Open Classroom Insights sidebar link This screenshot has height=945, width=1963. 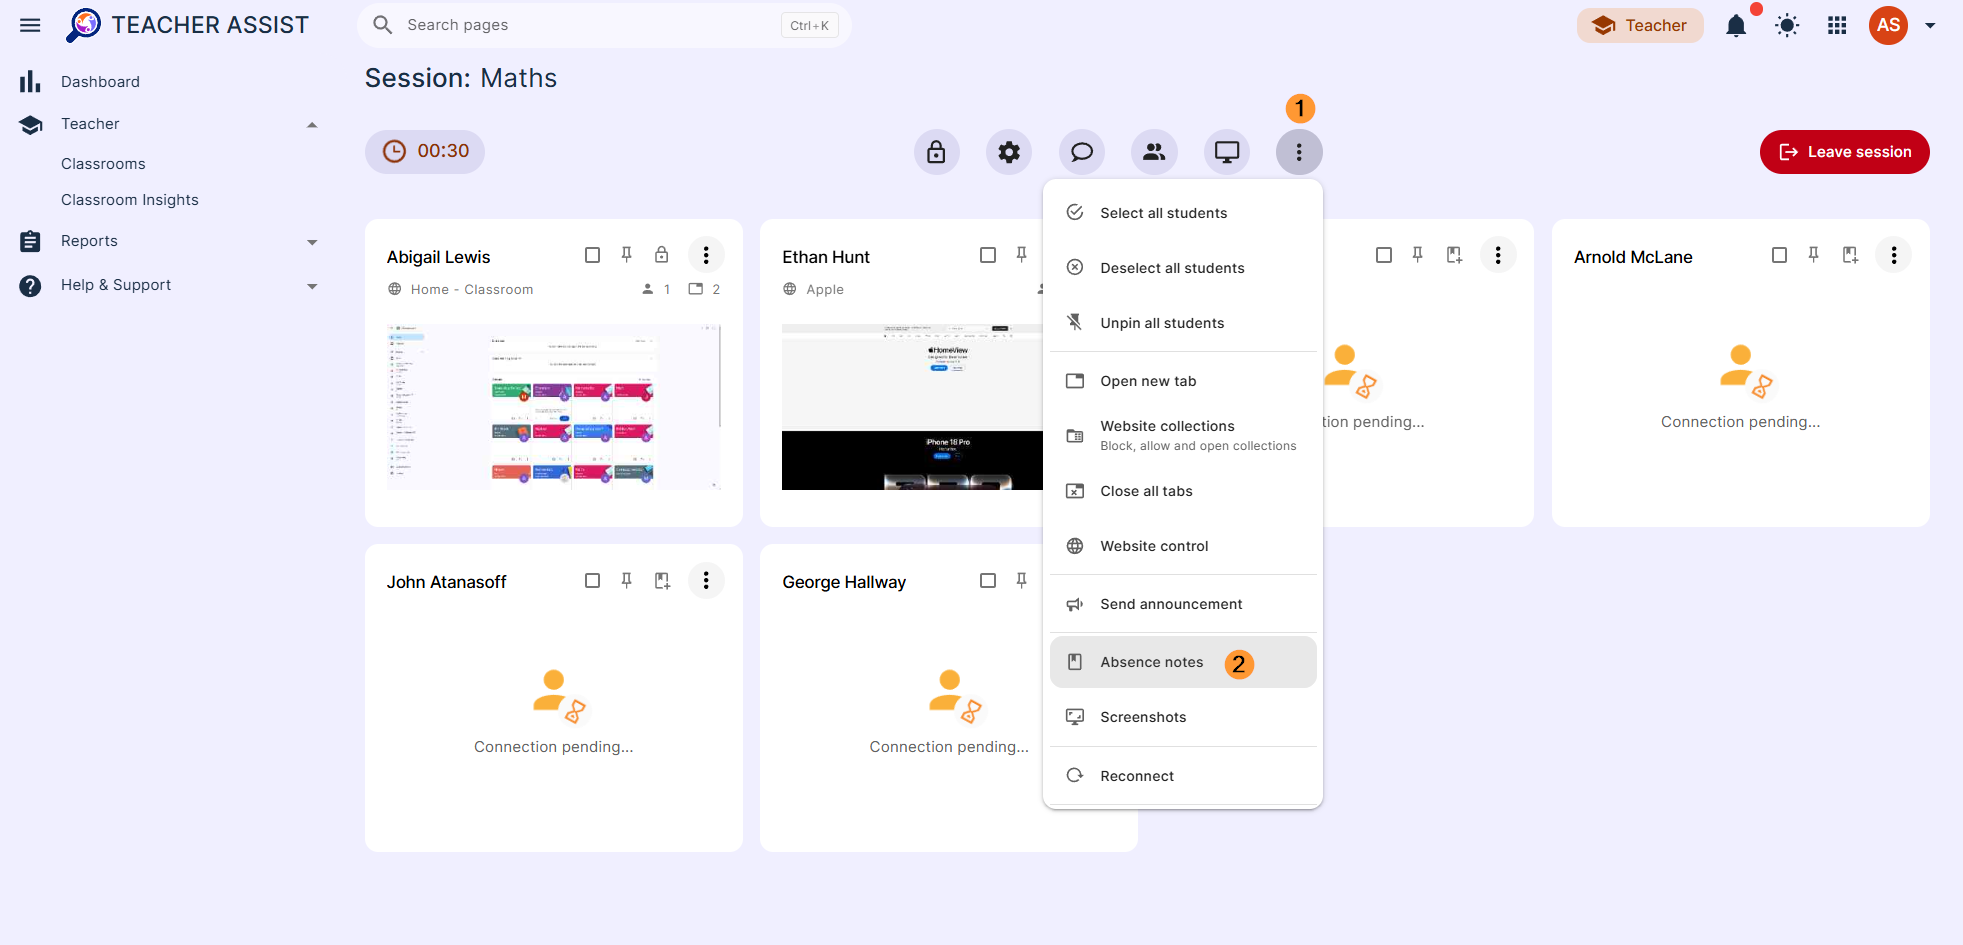coord(130,200)
